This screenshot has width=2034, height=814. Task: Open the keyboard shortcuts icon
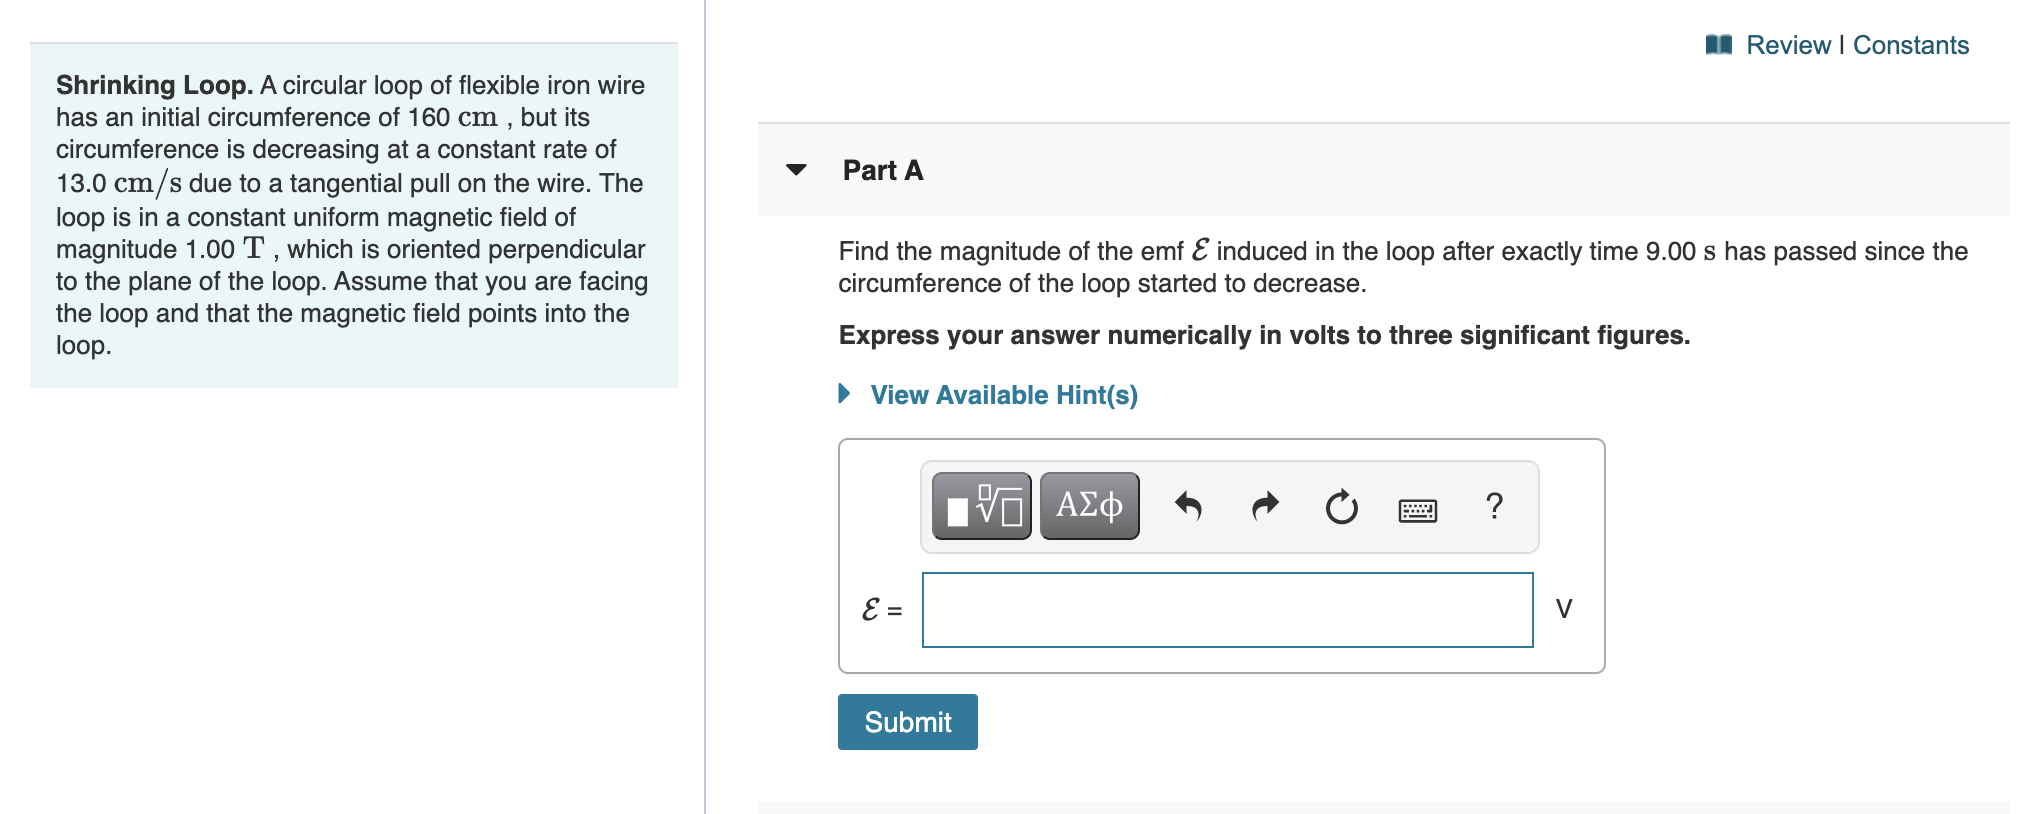point(1417,510)
